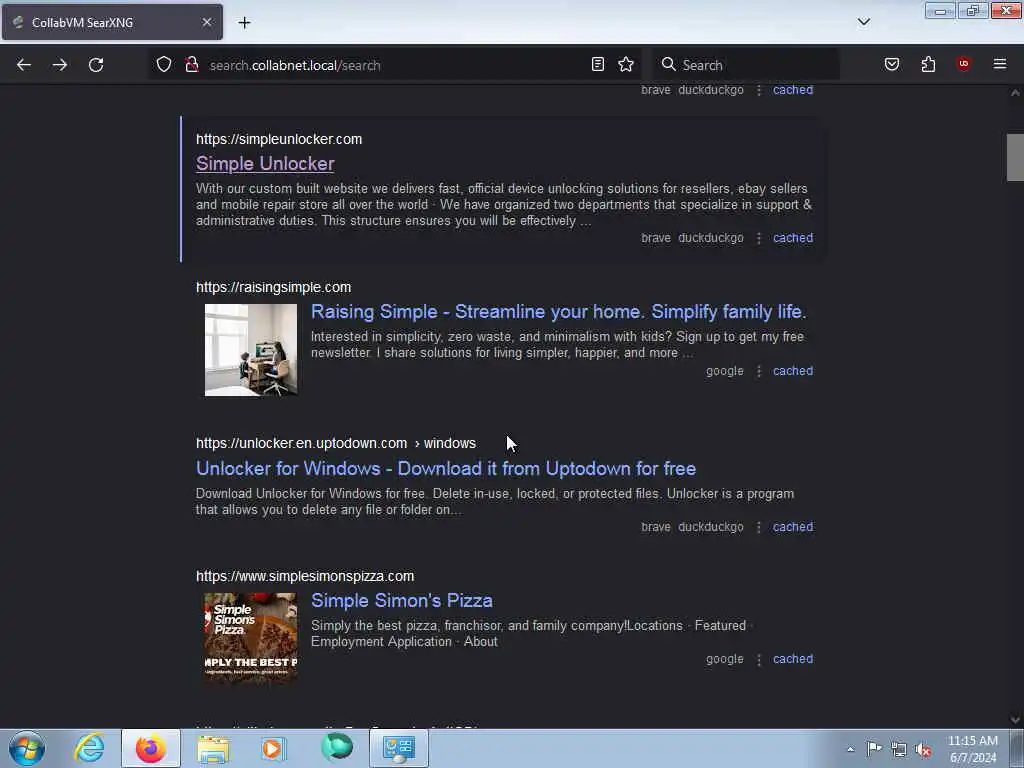Expand more options dots on topmost result

758,91
